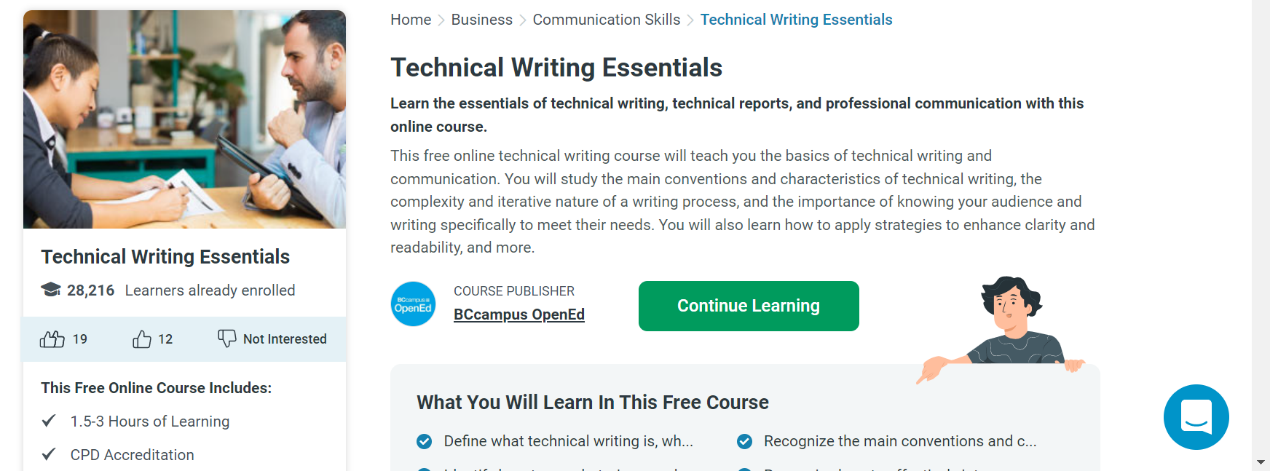Go to Home in the breadcrumb
This screenshot has width=1270, height=471.
[x=410, y=20]
